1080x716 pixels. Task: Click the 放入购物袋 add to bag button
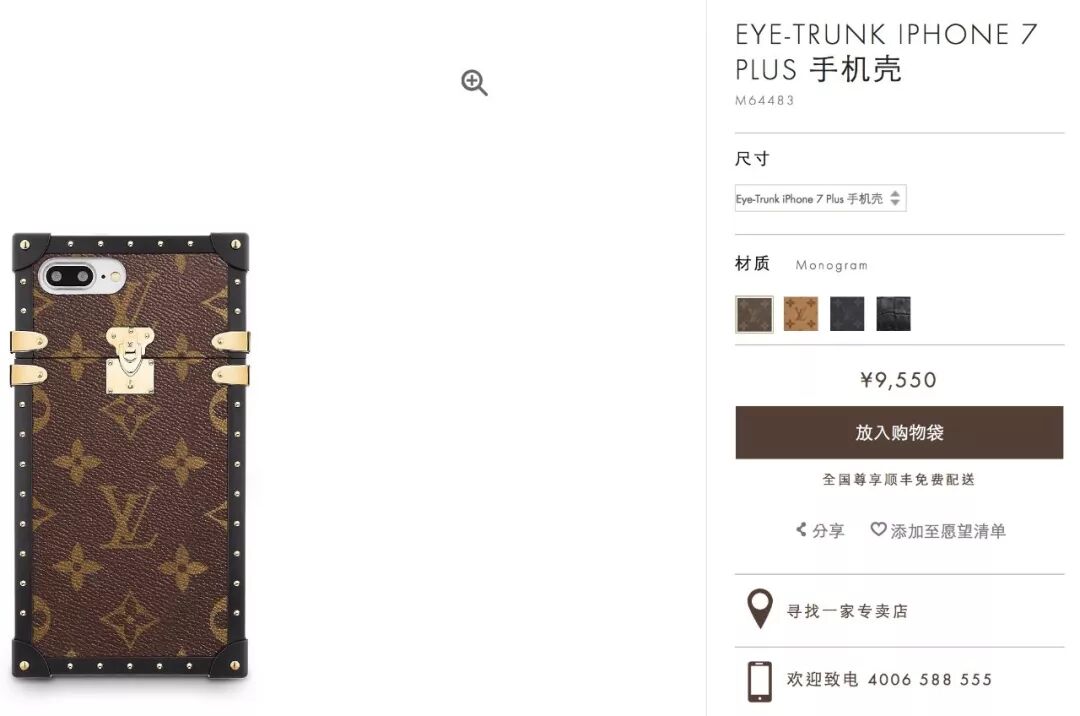coord(899,432)
